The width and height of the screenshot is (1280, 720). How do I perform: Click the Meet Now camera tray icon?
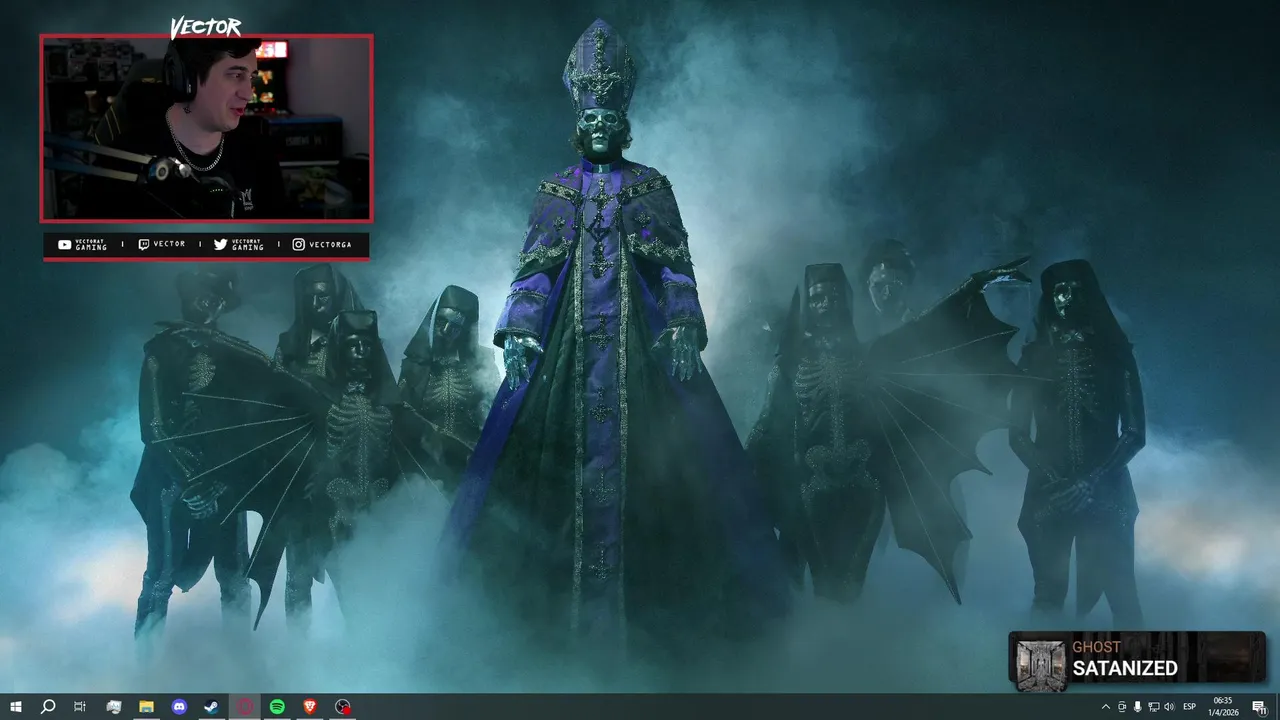[1122, 707]
